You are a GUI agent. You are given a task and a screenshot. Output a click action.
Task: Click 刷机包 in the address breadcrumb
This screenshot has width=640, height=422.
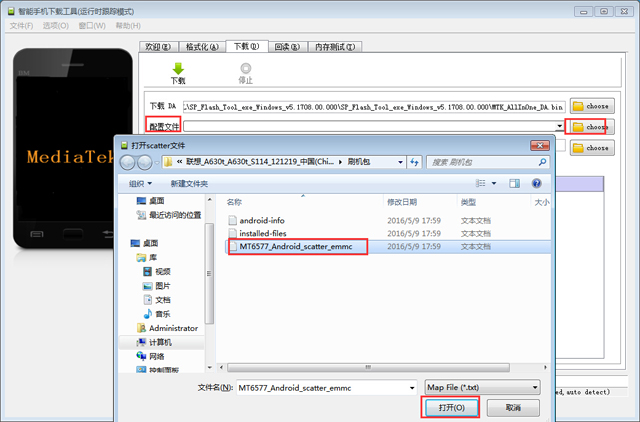359,162
